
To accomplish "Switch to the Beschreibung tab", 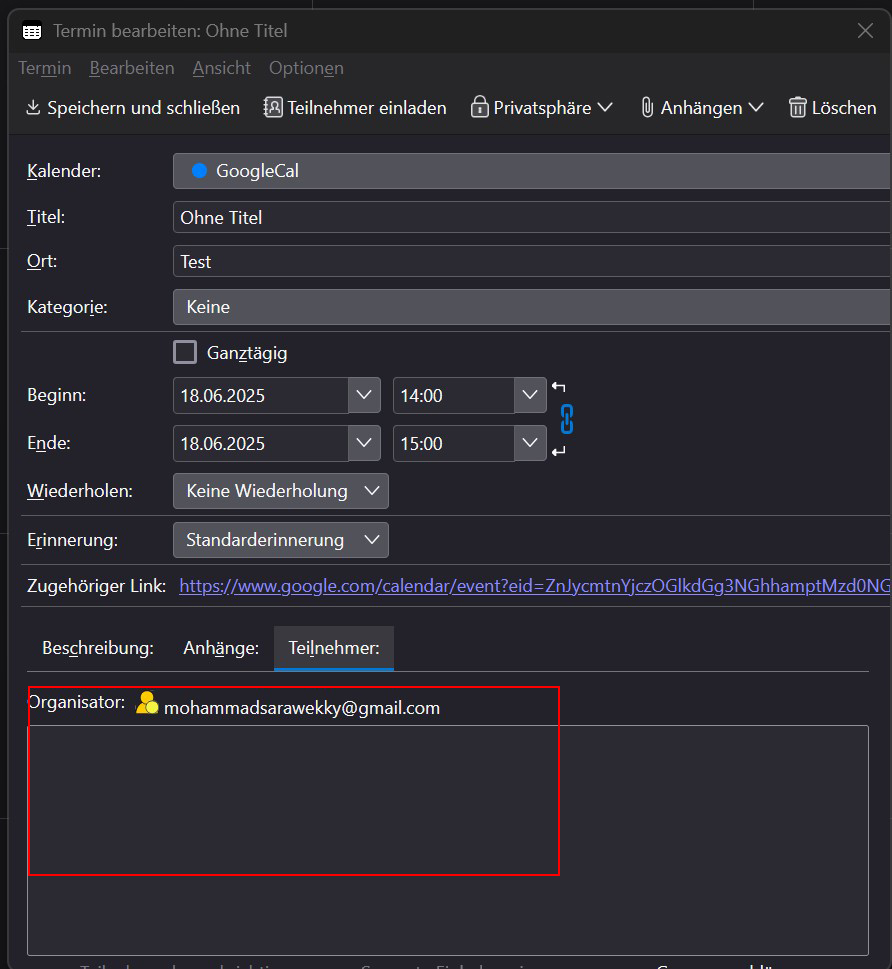I will [98, 648].
